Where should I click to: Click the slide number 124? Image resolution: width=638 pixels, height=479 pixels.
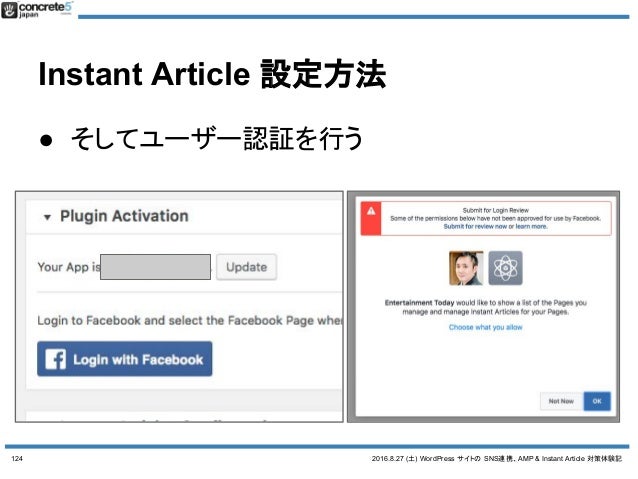point(17,459)
